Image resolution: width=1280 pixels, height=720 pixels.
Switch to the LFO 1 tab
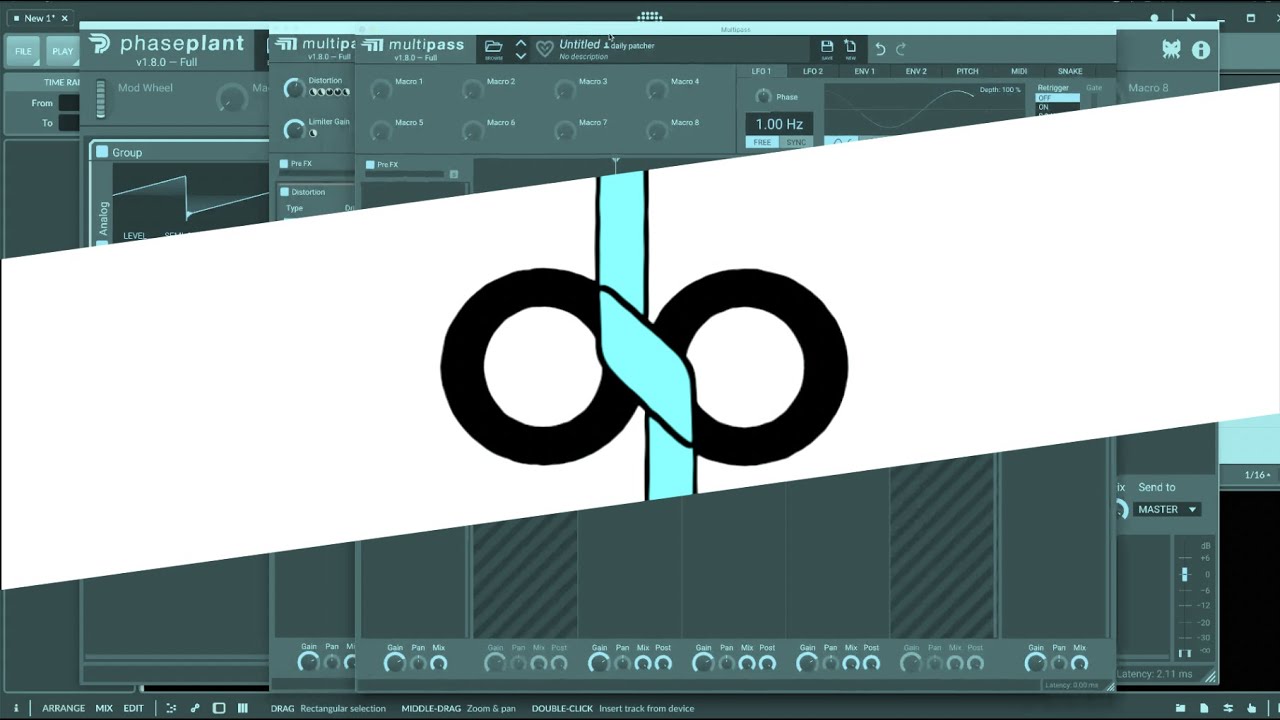pyautogui.click(x=761, y=71)
